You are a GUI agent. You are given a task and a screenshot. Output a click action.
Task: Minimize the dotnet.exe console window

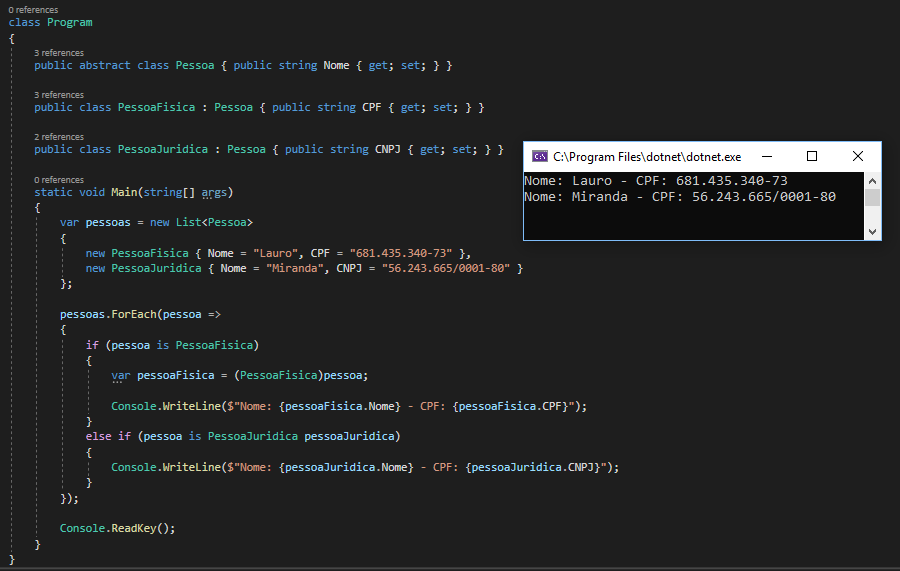767,156
